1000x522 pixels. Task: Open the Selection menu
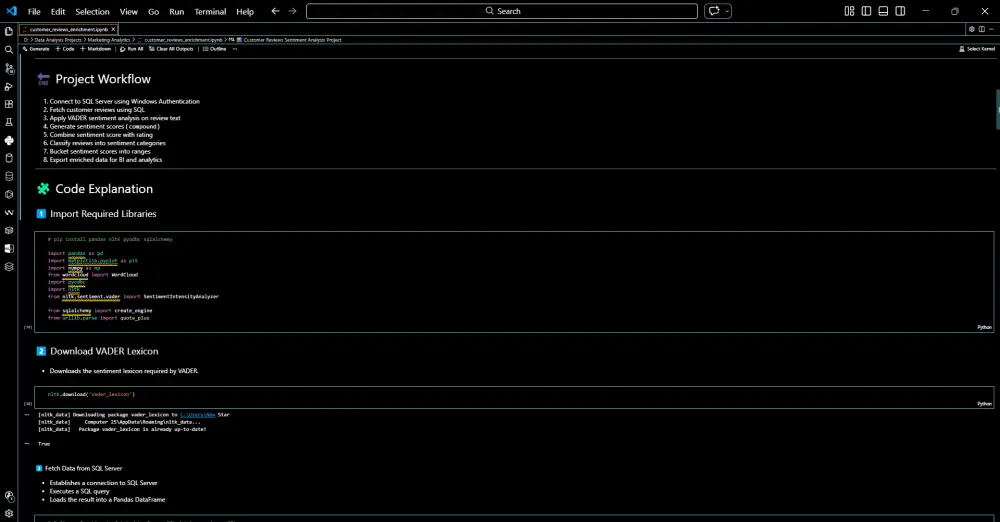(92, 11)
